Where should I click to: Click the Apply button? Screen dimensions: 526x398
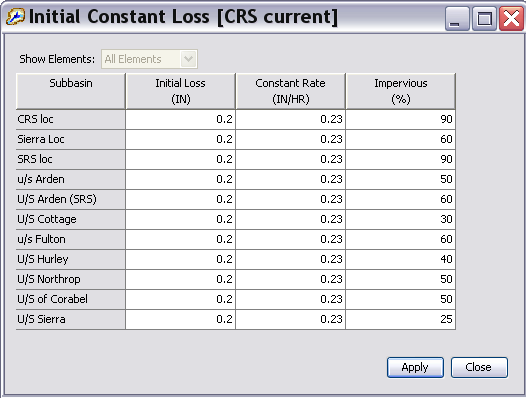coord(415,367)
